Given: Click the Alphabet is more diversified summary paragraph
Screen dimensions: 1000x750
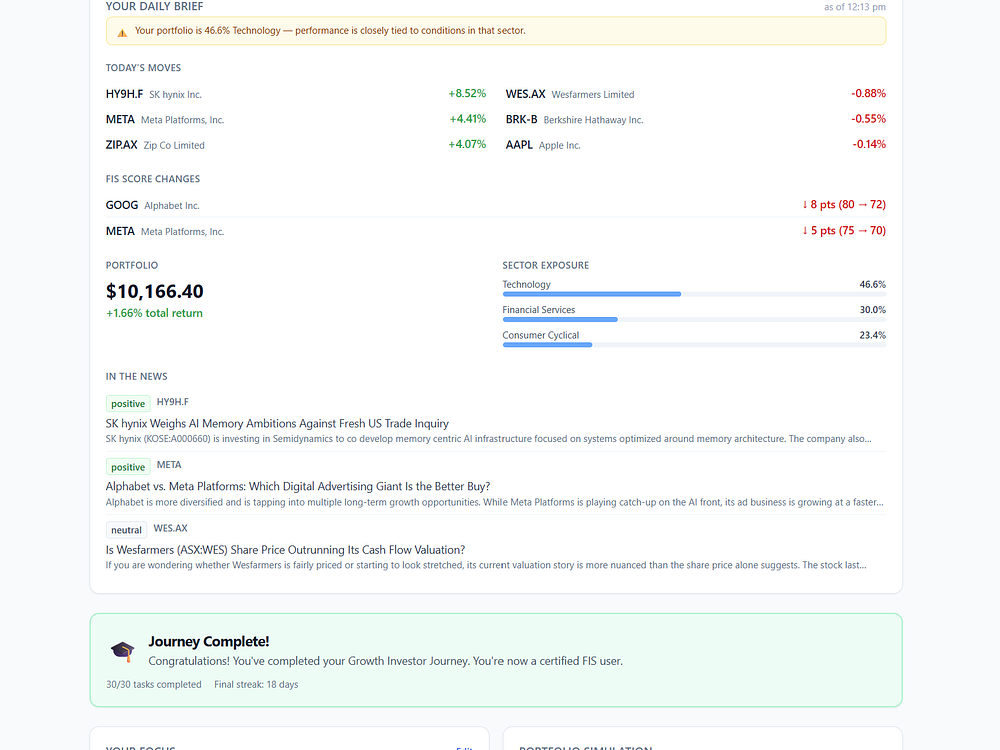Looking at the screenshot, I should tap(495, 502).
